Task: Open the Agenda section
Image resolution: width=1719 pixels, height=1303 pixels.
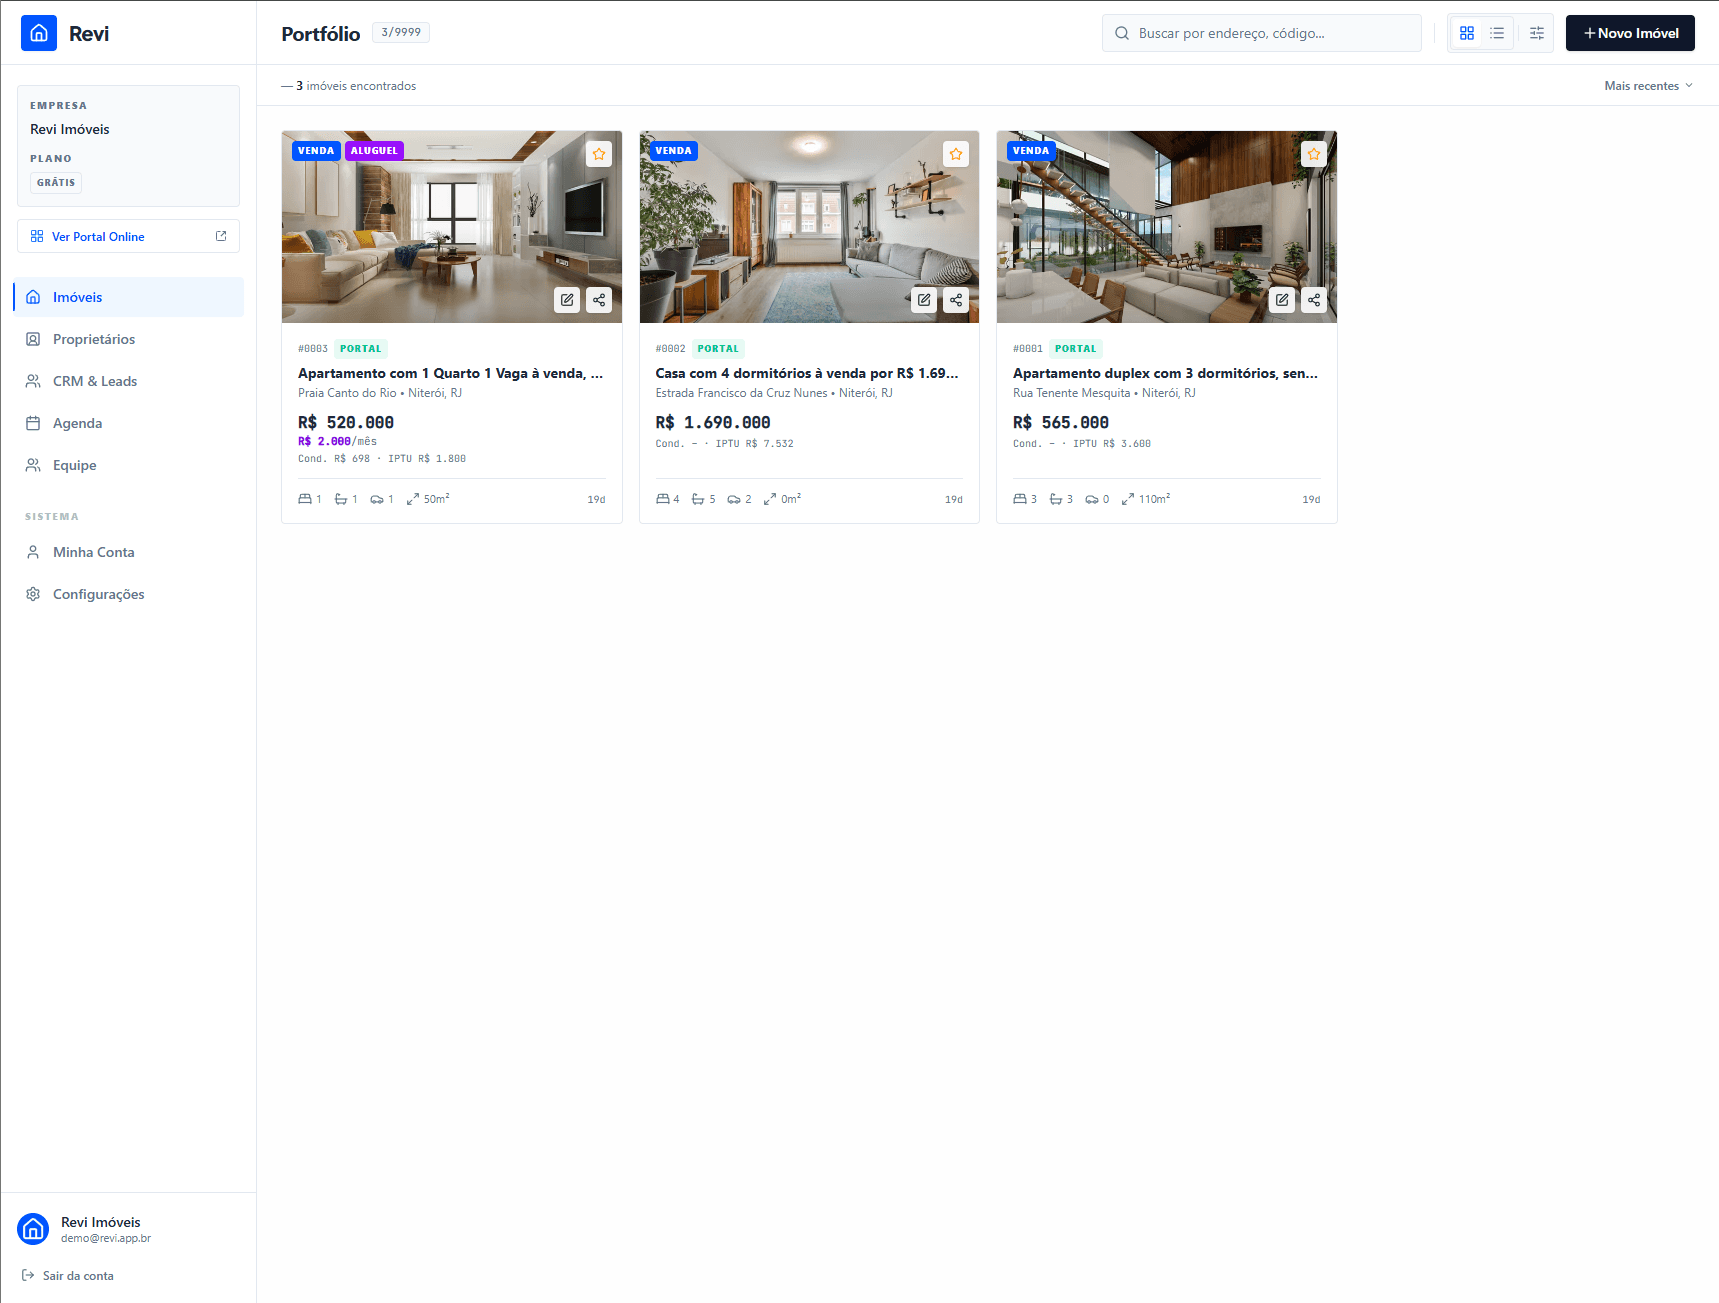Action: click(77, 423)
